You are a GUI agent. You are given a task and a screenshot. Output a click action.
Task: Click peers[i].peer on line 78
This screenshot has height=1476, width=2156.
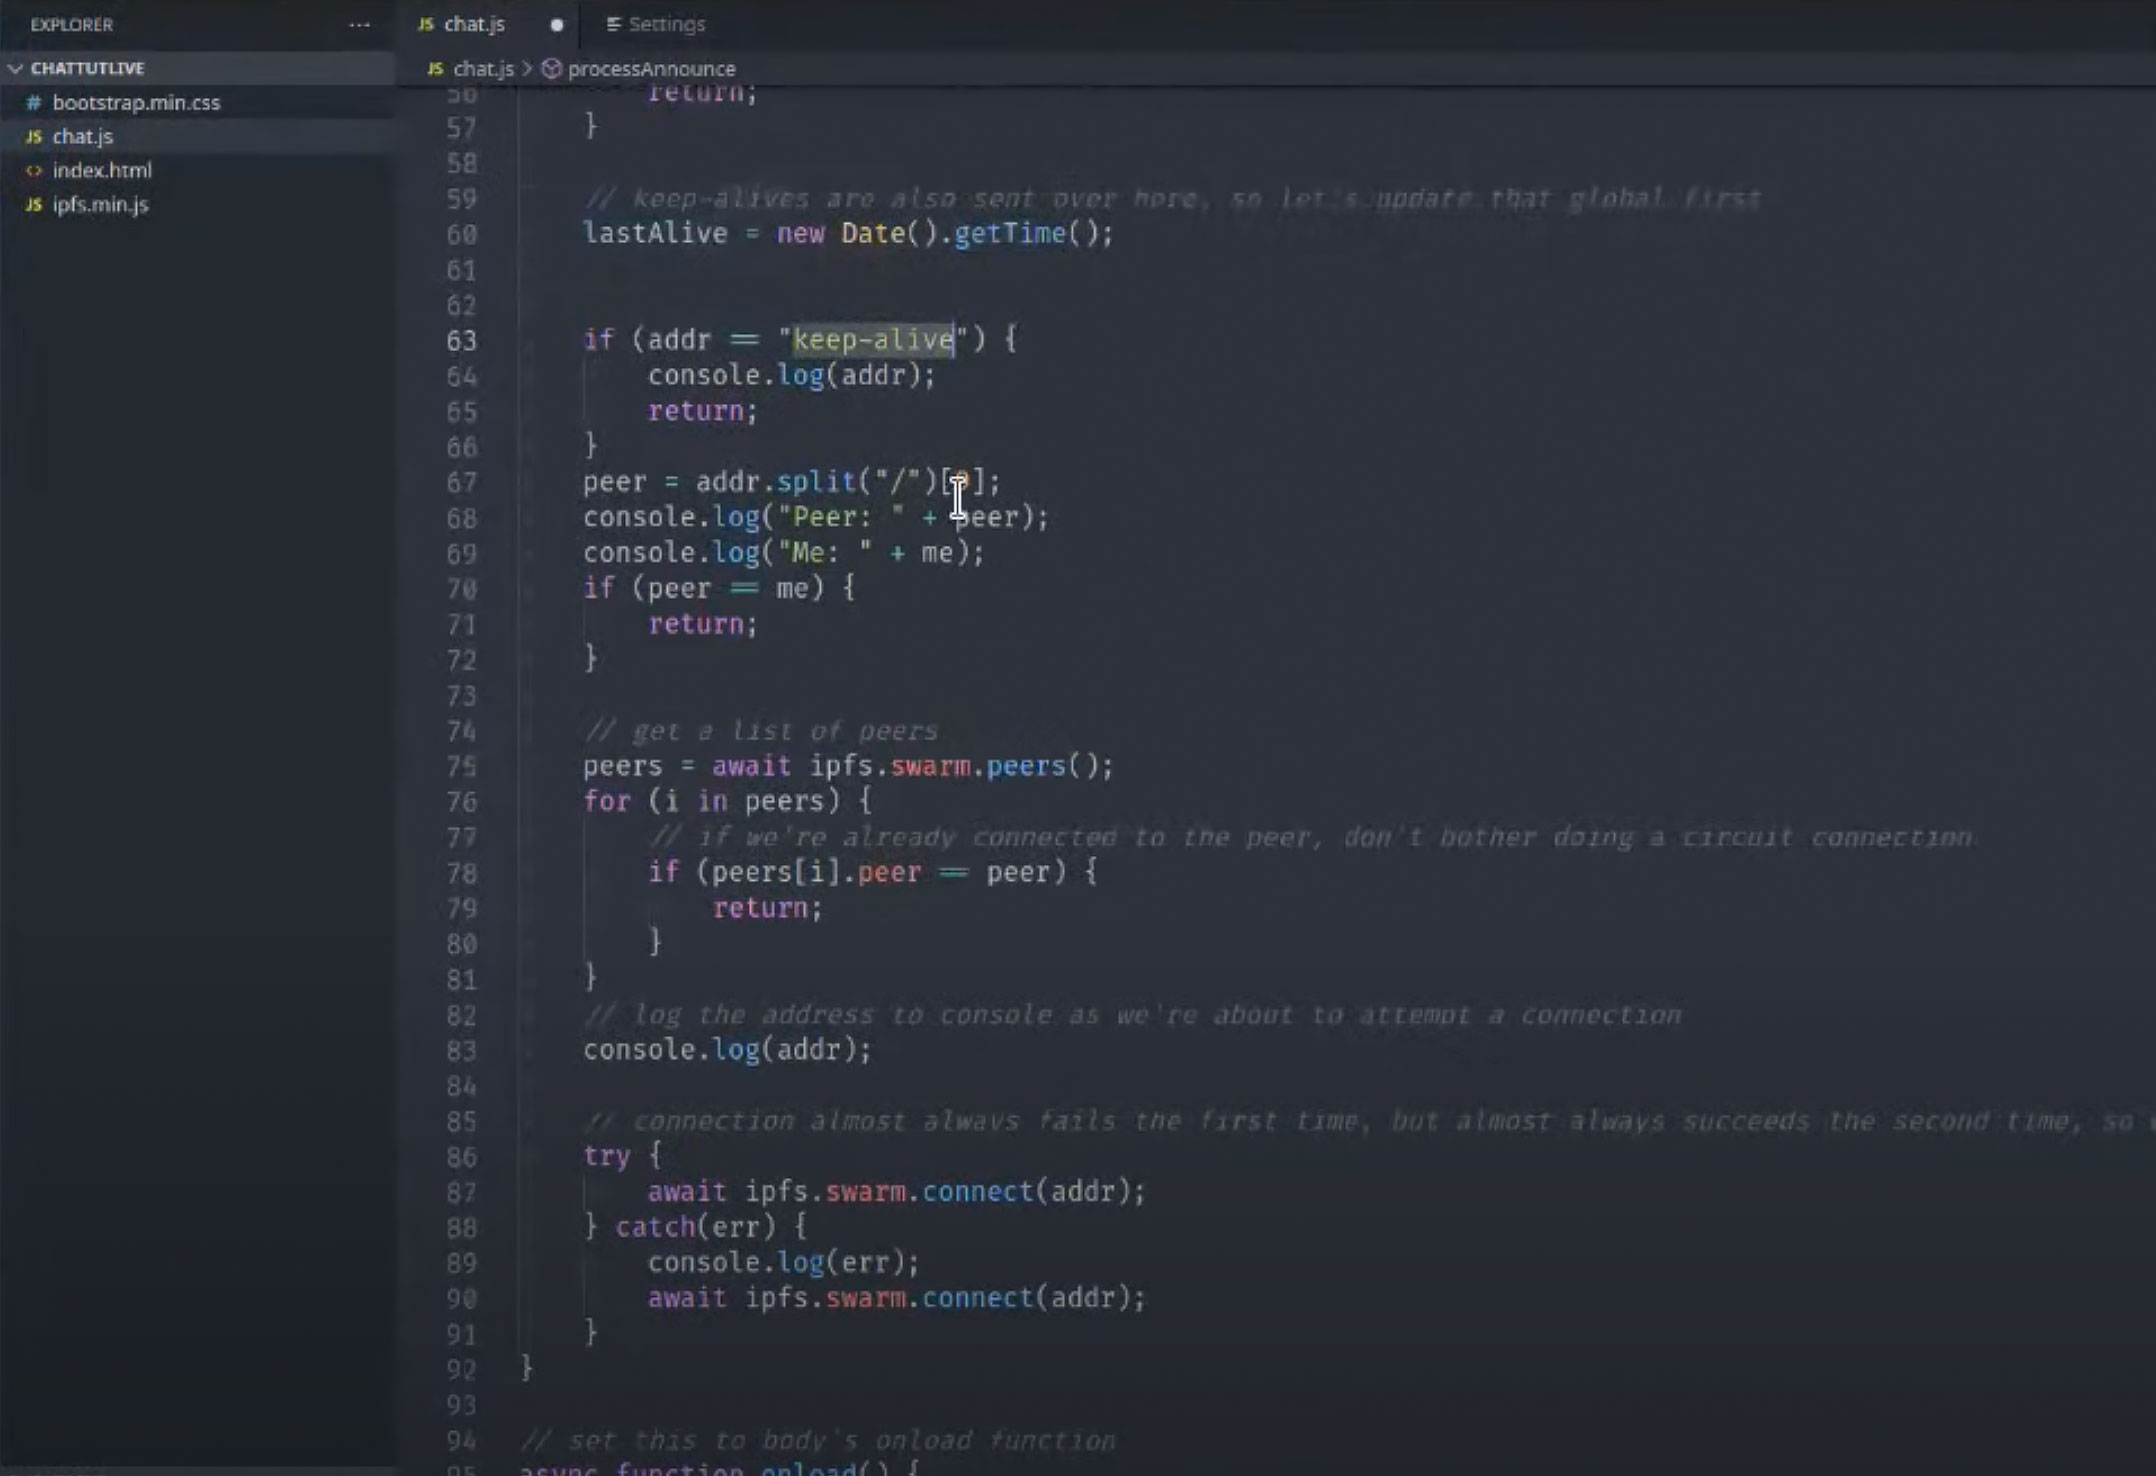point(816,872)
